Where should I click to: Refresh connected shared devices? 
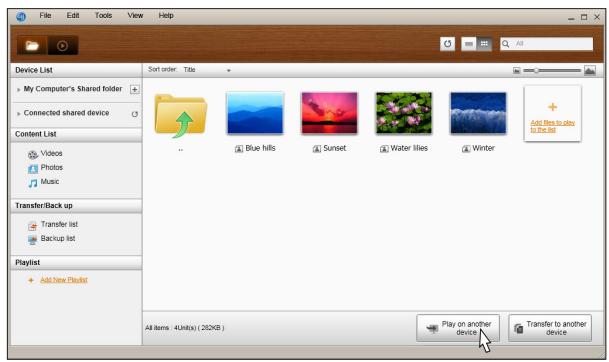(x=134, y=114)
